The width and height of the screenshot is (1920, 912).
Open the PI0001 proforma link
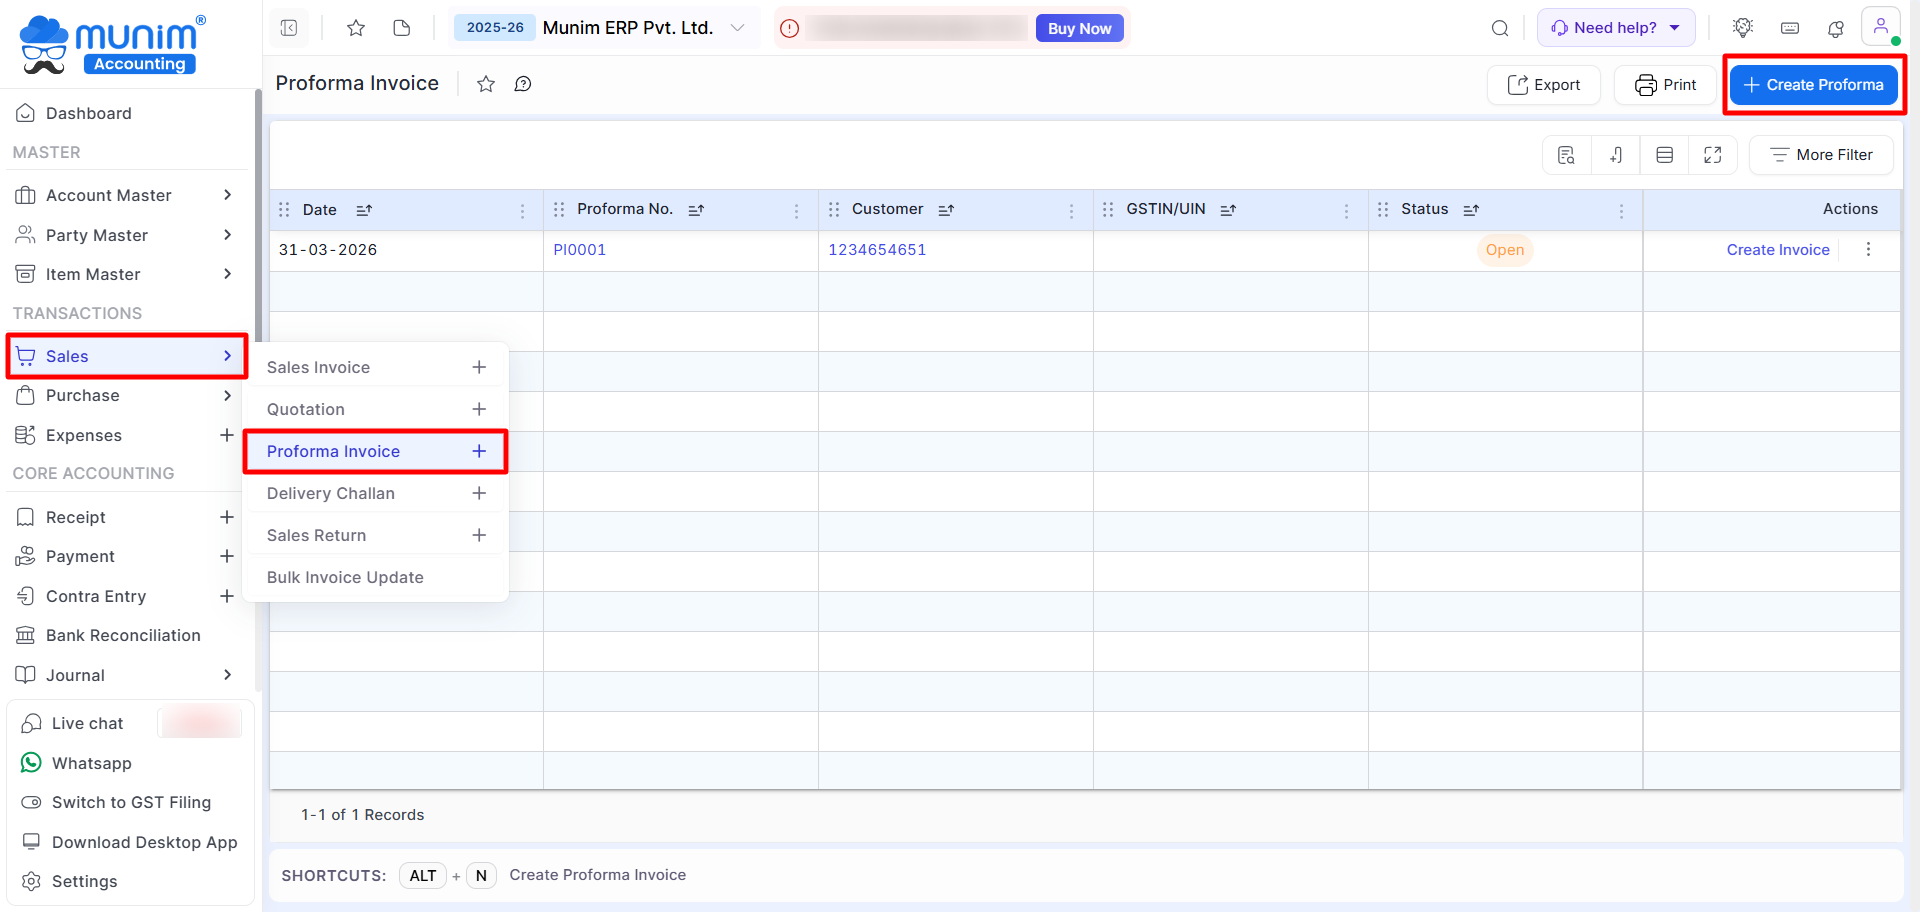point(580,250)
